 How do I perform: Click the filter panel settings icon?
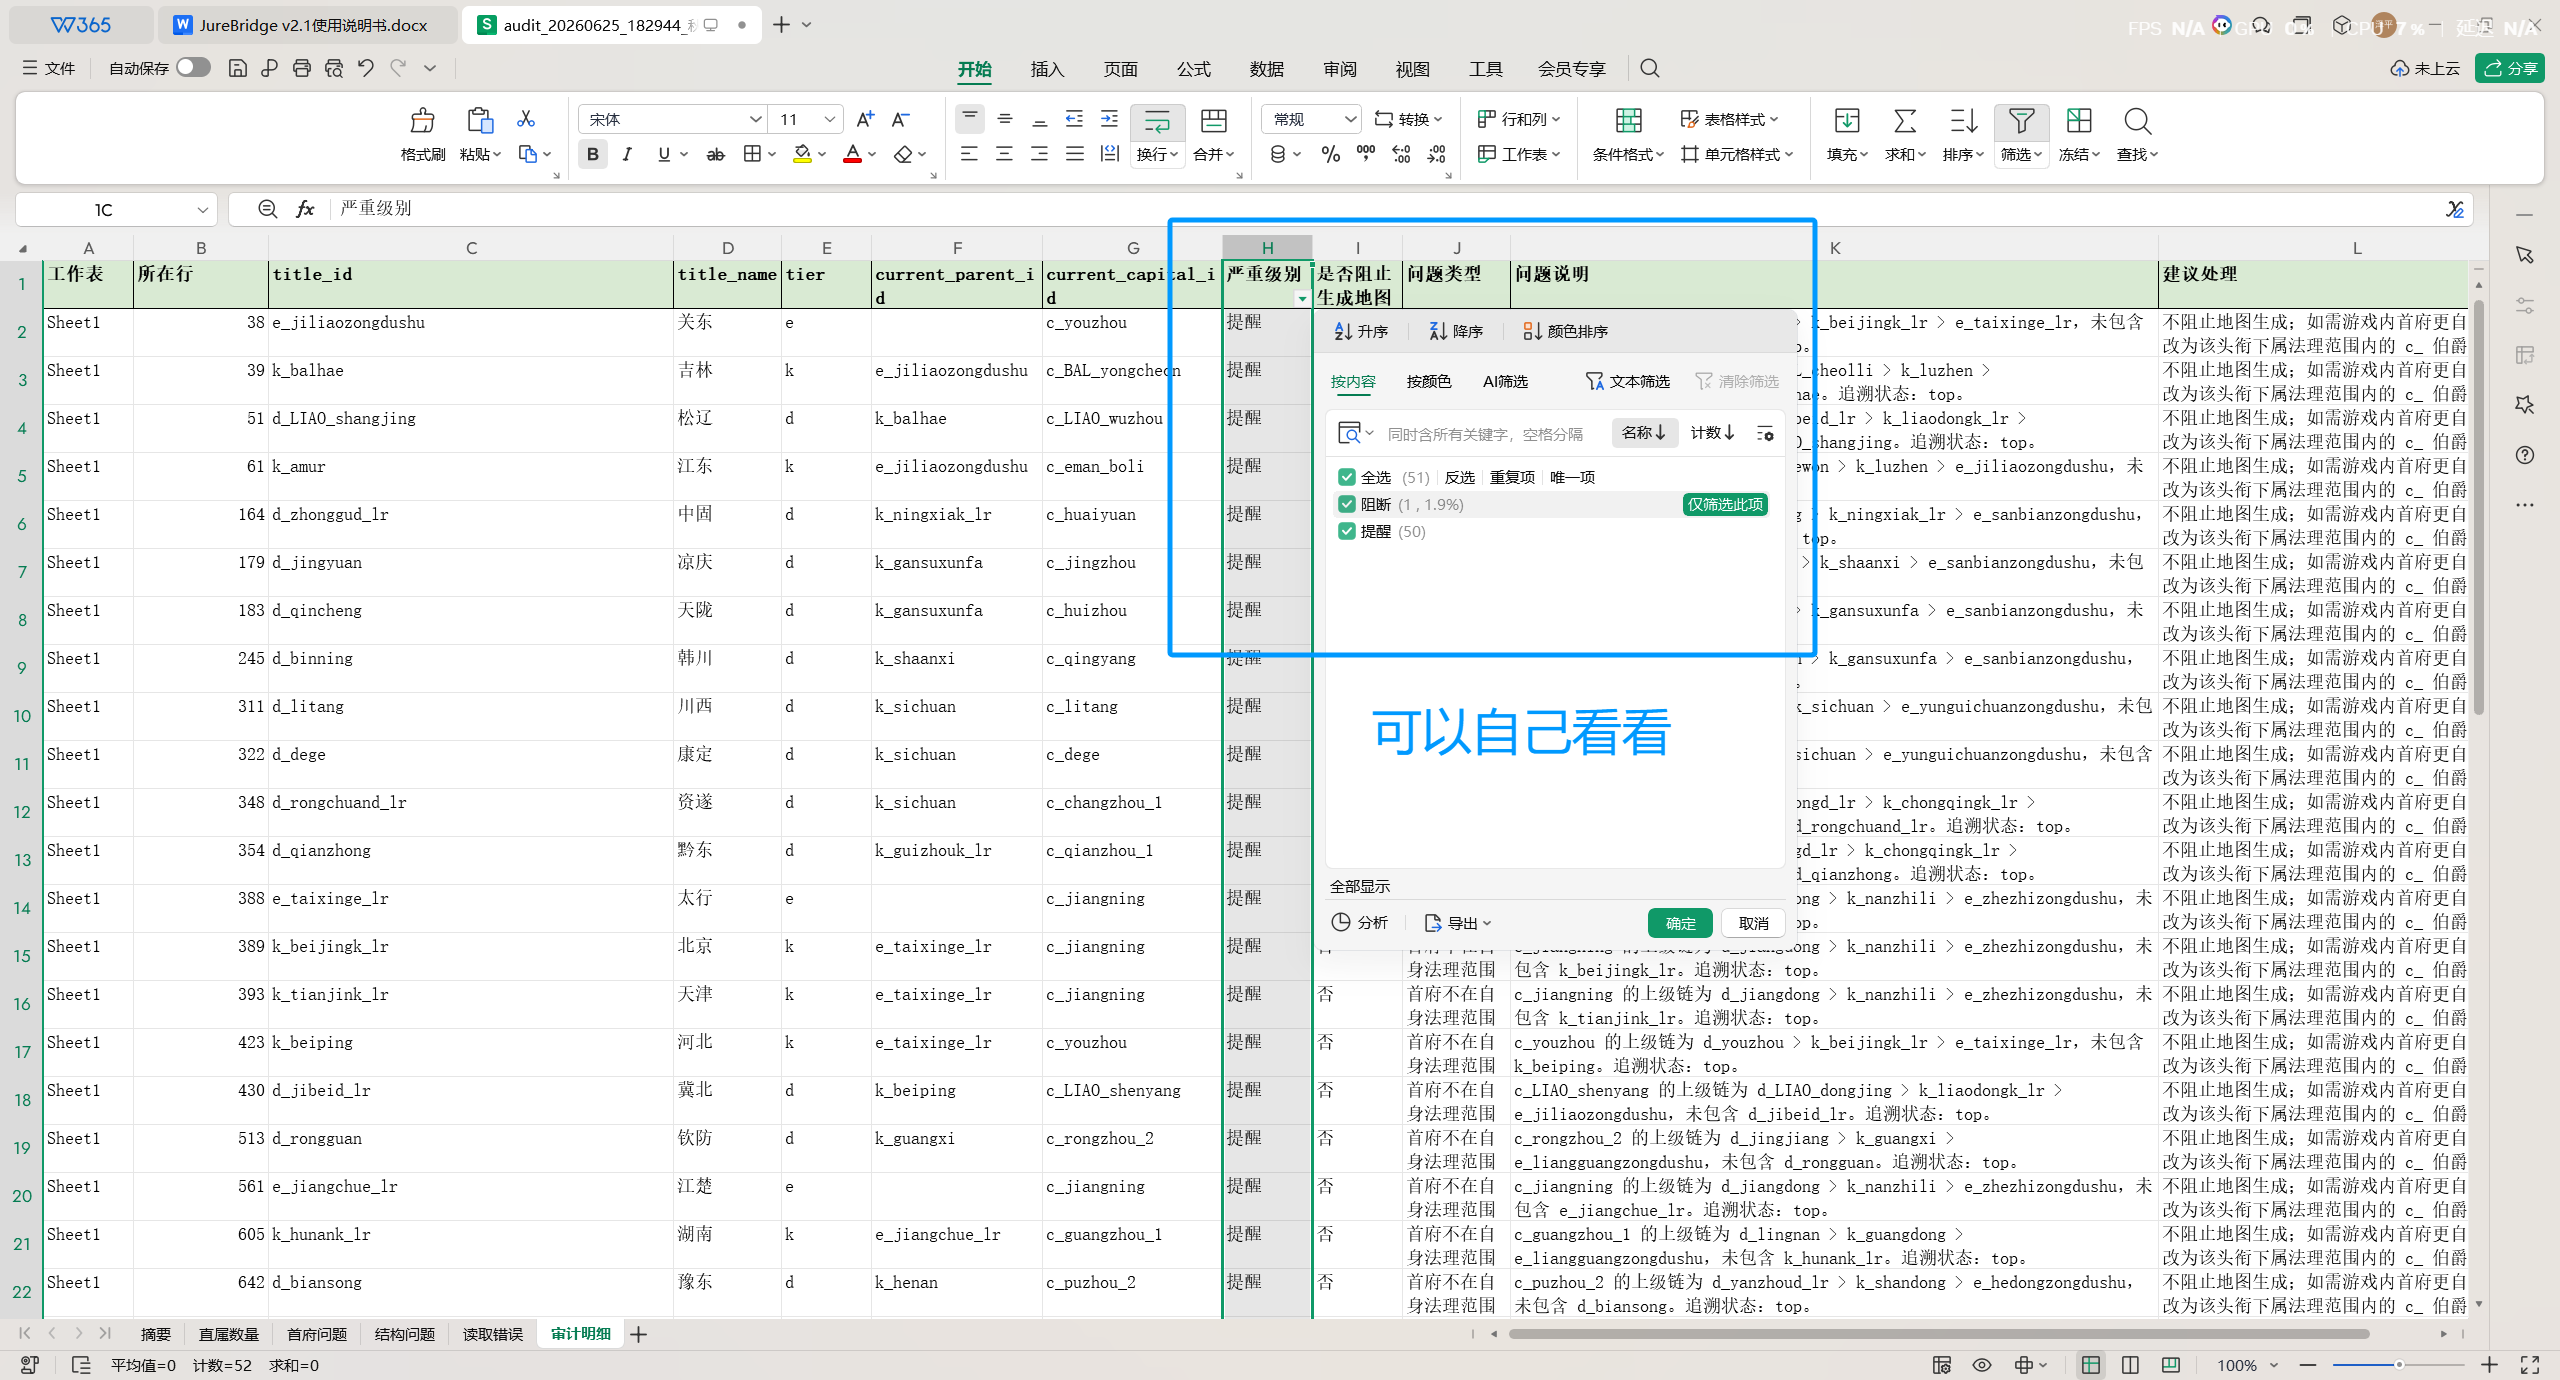pos(1765,433)
